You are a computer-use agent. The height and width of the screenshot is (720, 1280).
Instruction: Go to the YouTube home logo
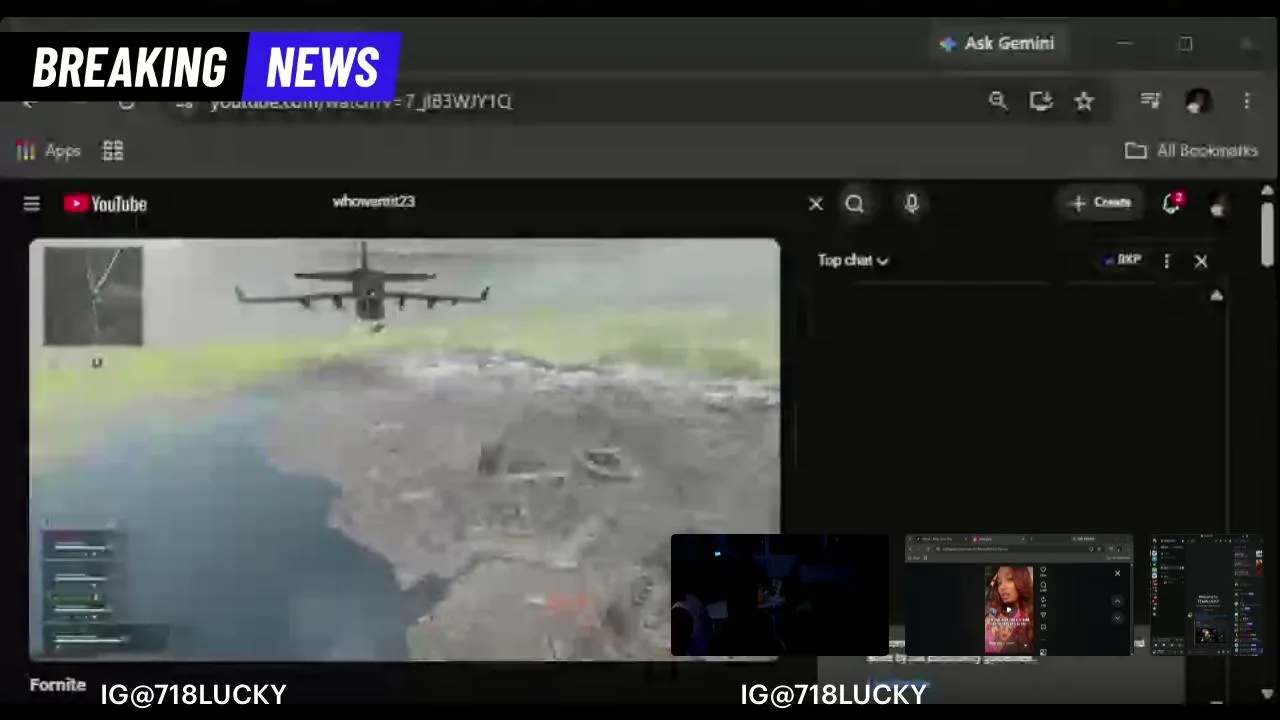click(x=105, y=204)
